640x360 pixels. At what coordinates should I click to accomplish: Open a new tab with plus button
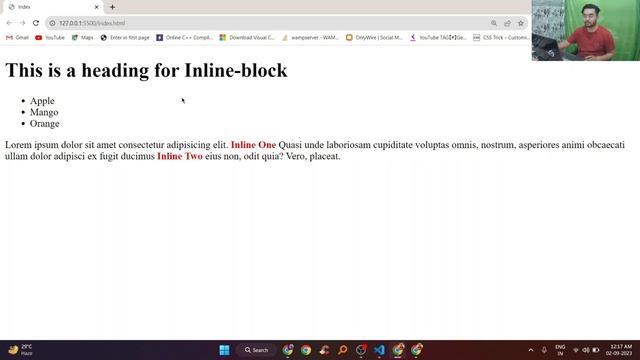tap(112, 7)
